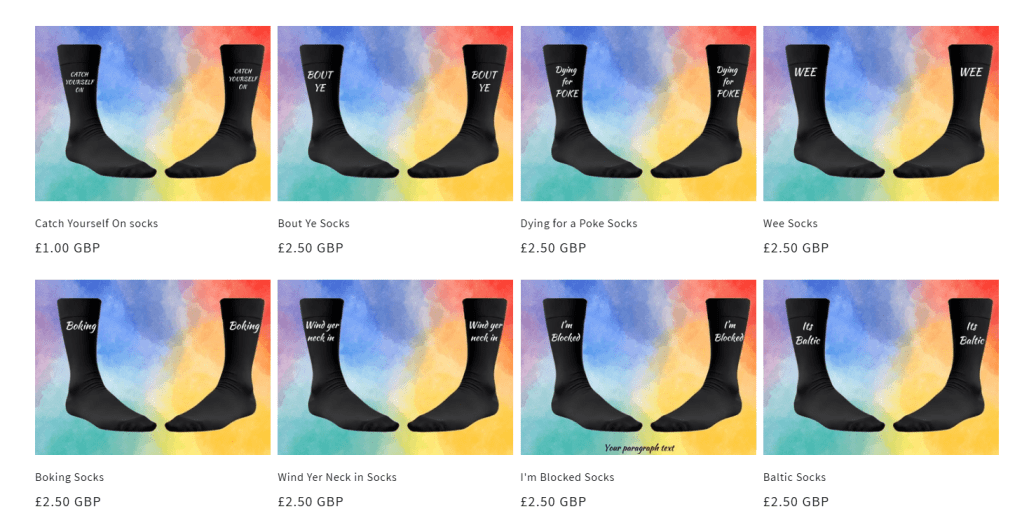Open the I'm Blocked socks image
This screenshot has height=516, width=1022.
coord(638,367)
